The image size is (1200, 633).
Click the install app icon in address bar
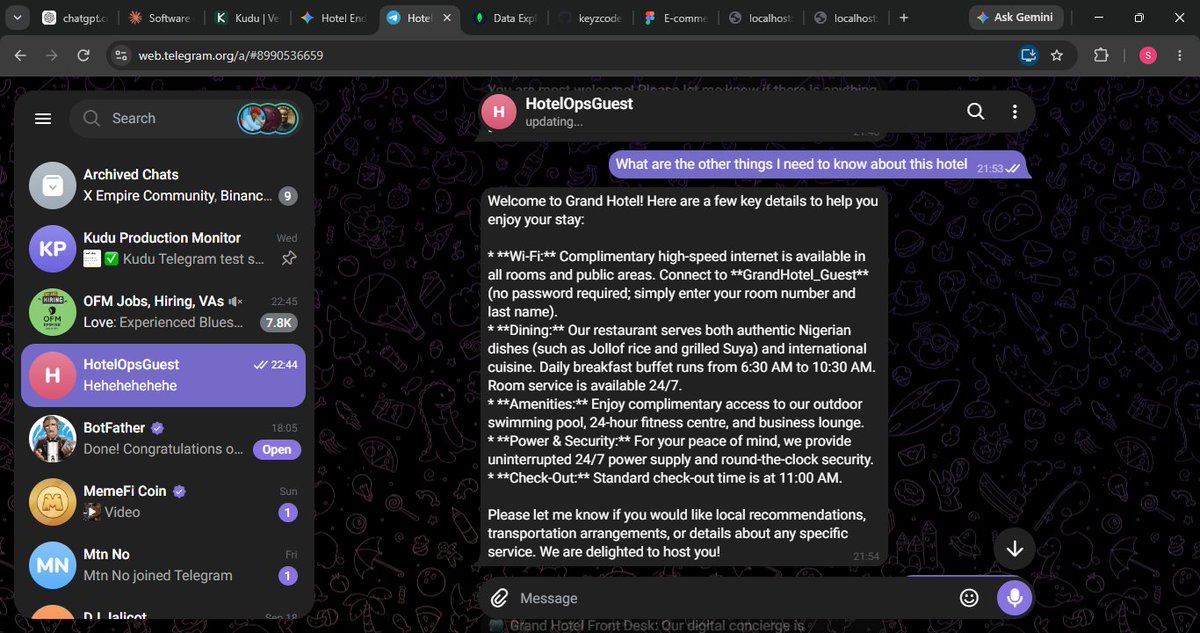click(x=1028, y=55)
